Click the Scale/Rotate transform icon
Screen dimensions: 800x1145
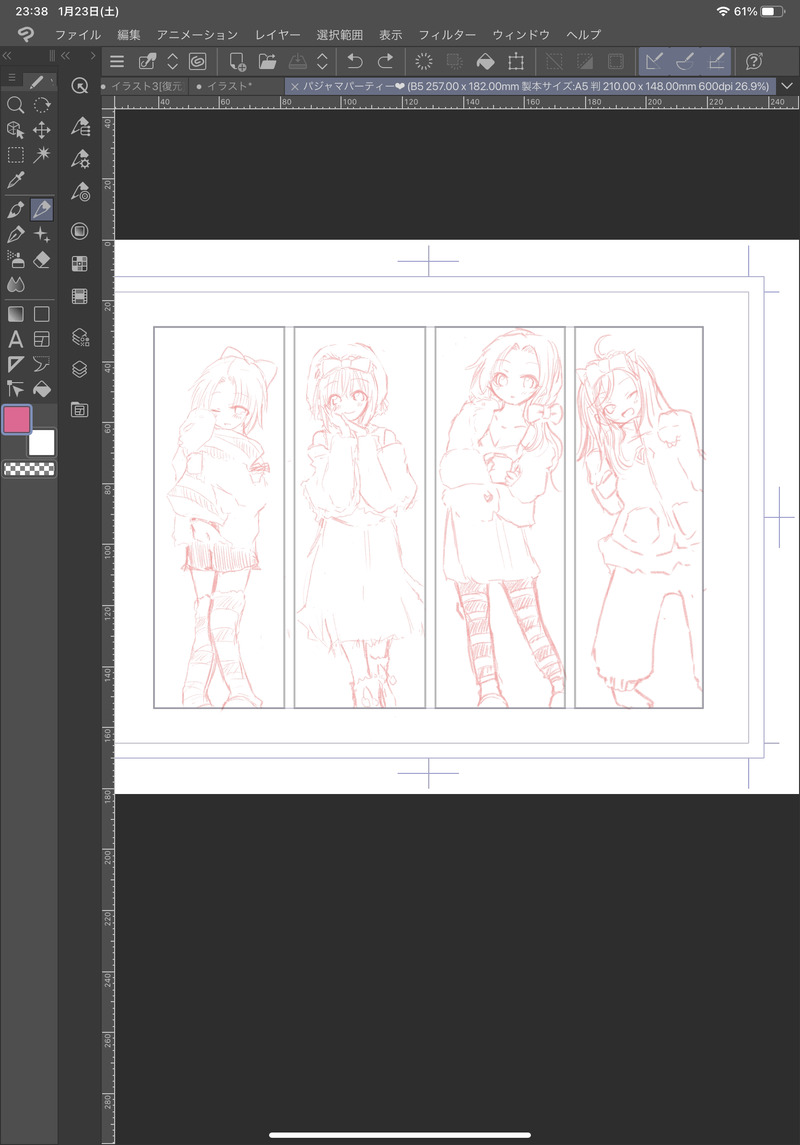tap(516, 61)
